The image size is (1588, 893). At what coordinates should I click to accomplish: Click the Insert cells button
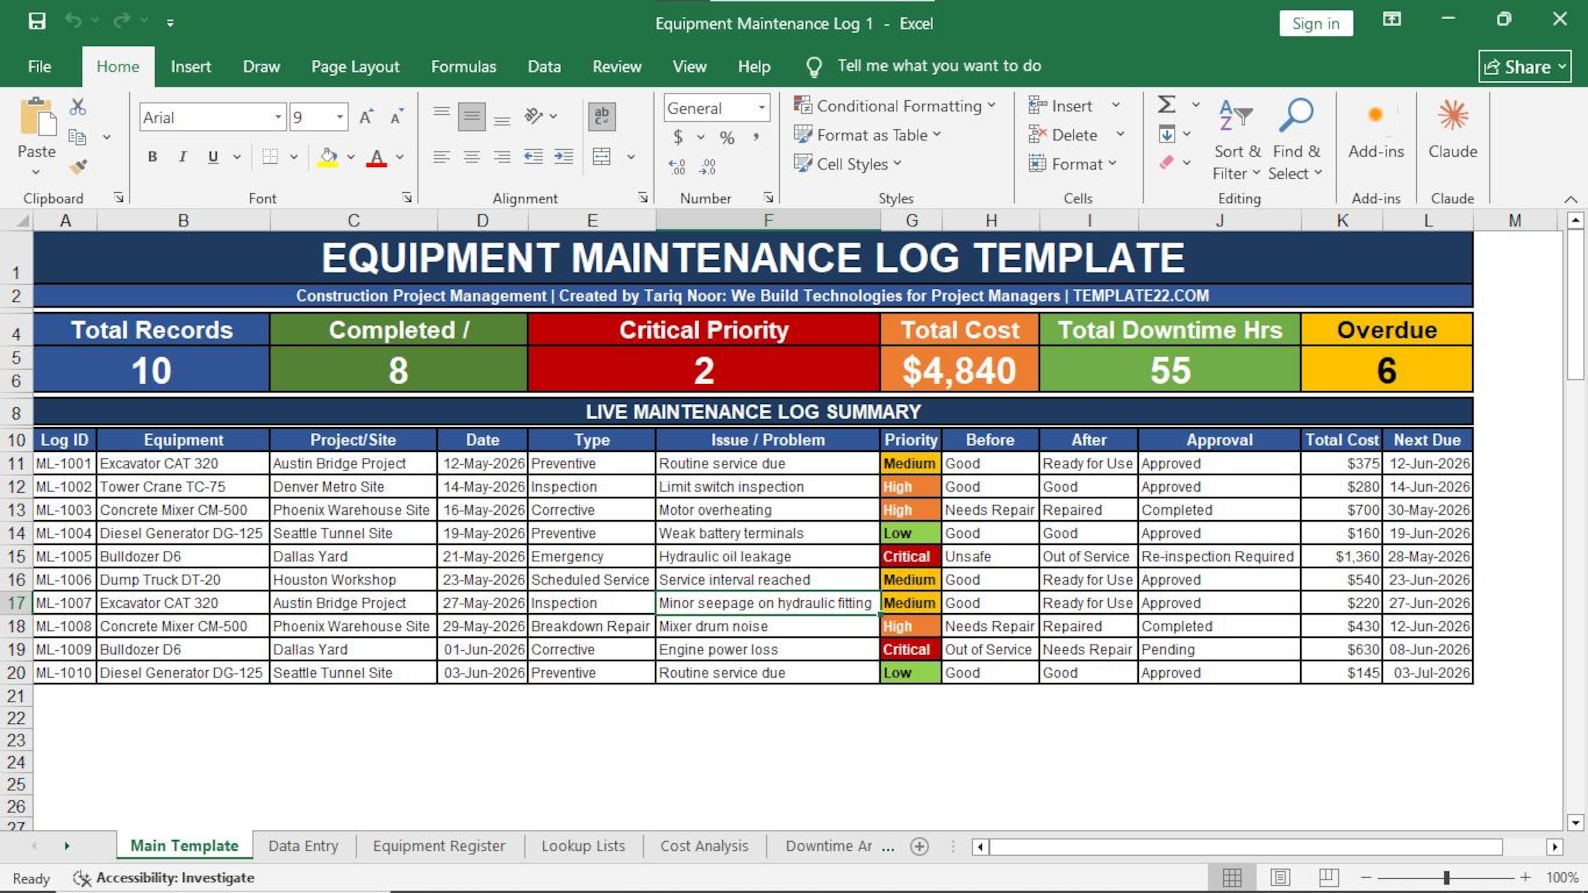[1061, 105]
